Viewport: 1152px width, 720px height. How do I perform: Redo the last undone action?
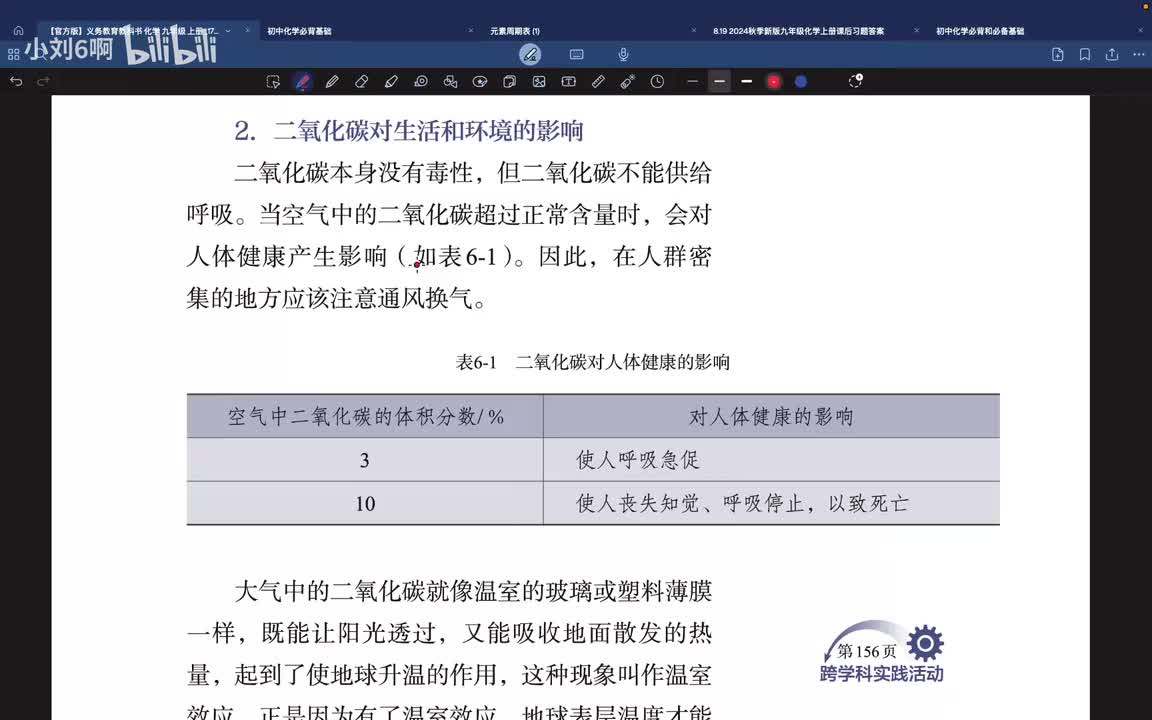click(x=43, y=82)
